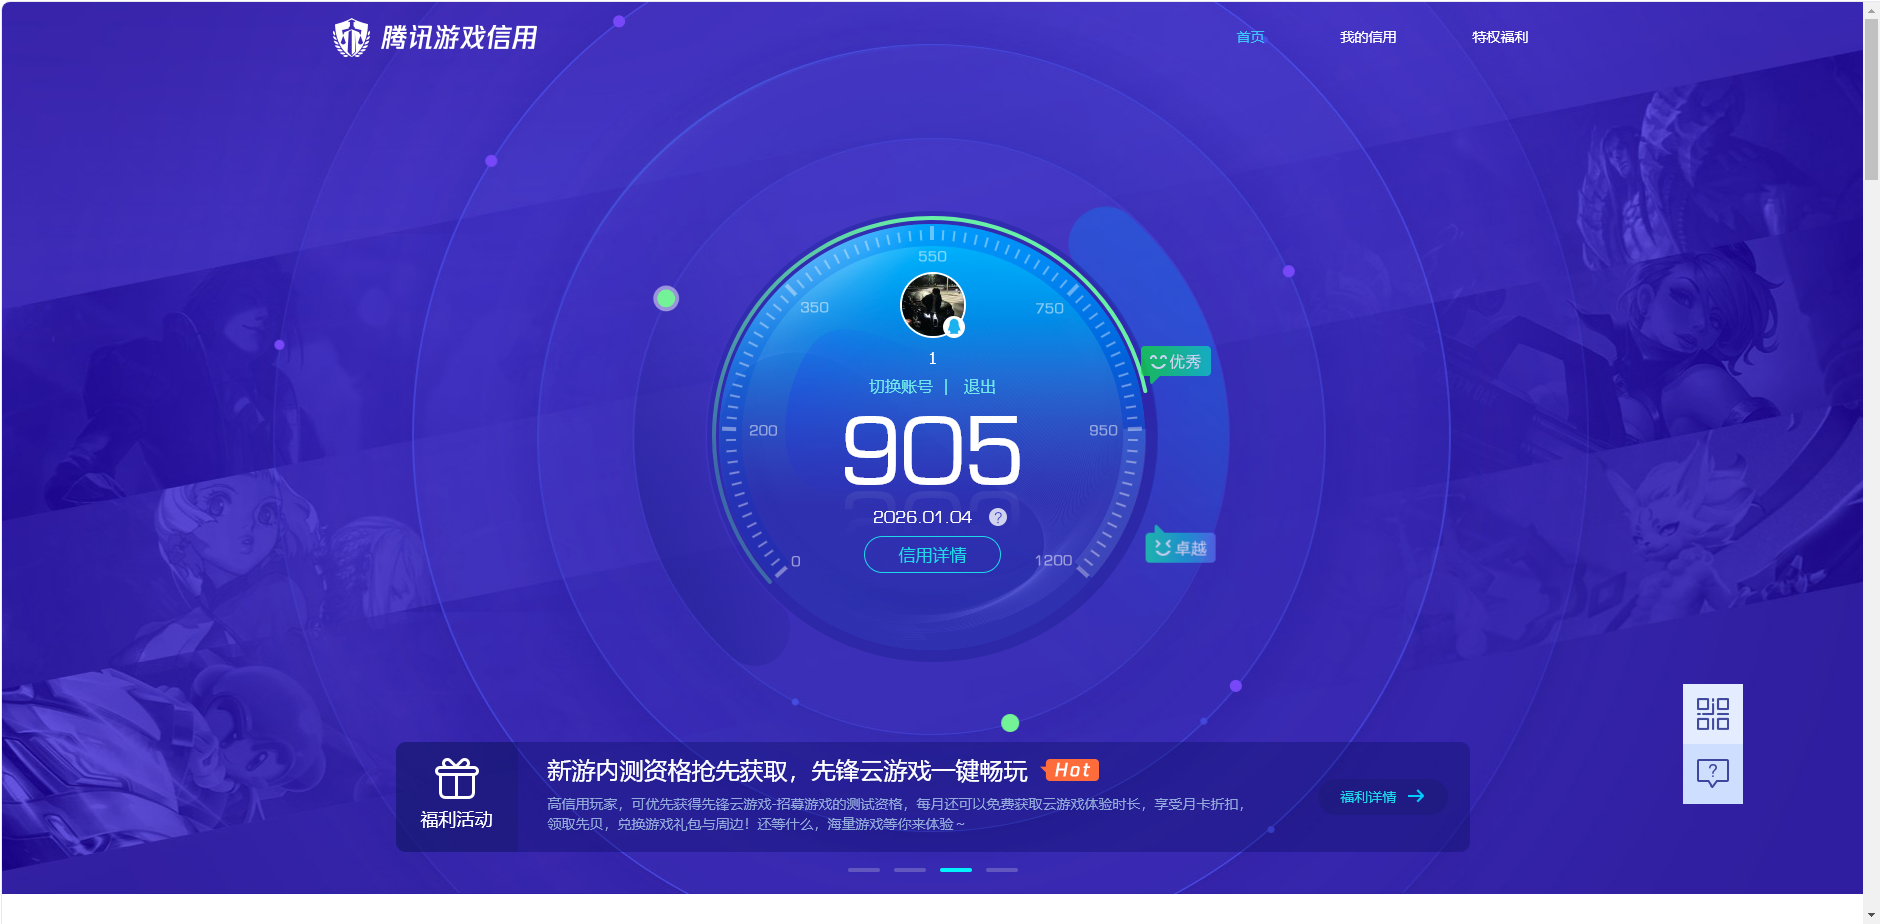Click the 退出 logout link

pyautogui.click(x=979, y=387)
